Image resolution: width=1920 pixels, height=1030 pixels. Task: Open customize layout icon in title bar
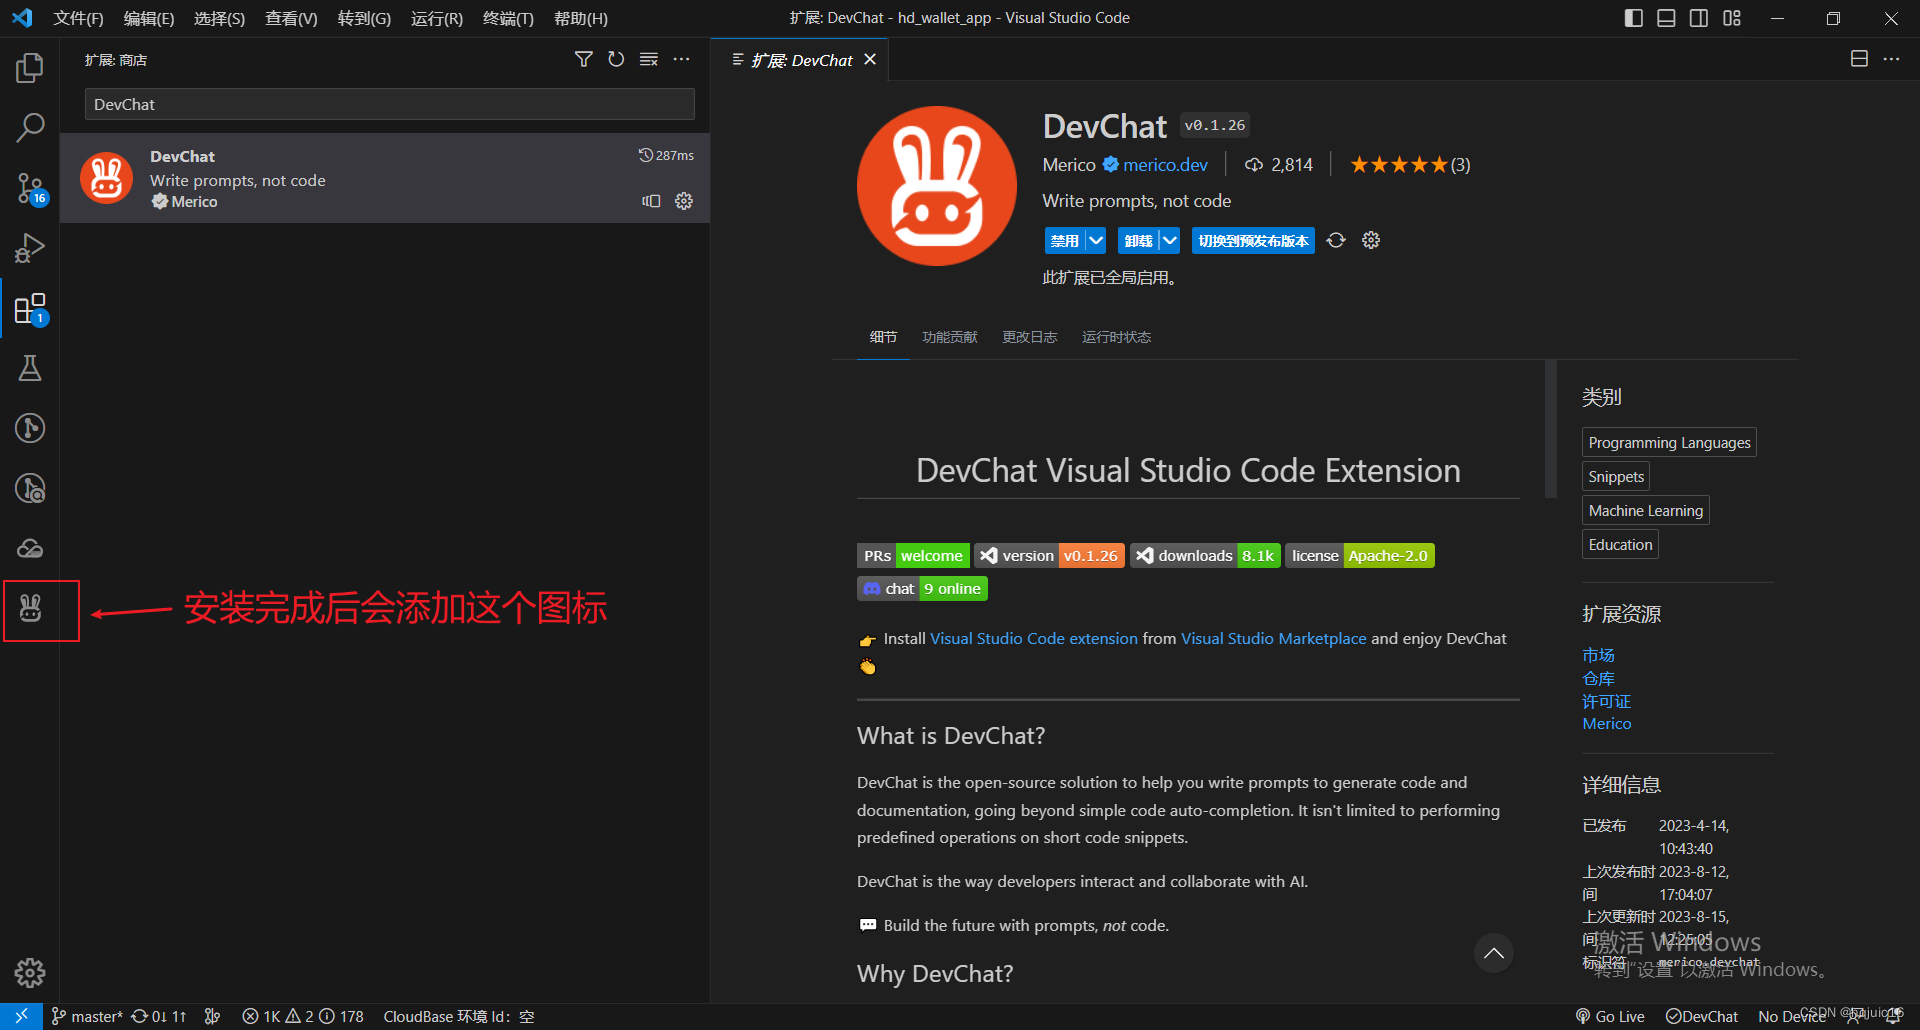tap(1732, 18)
